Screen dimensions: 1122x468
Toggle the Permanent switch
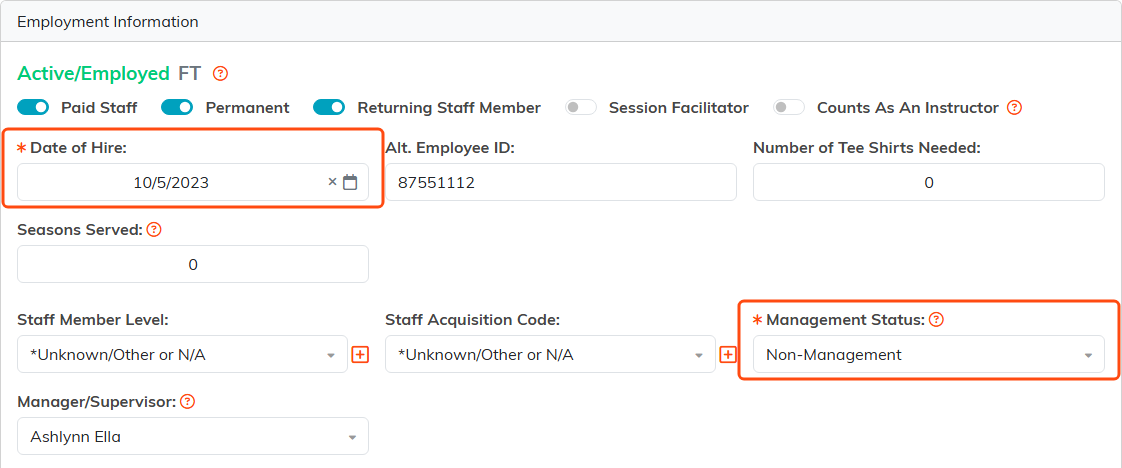177,107
